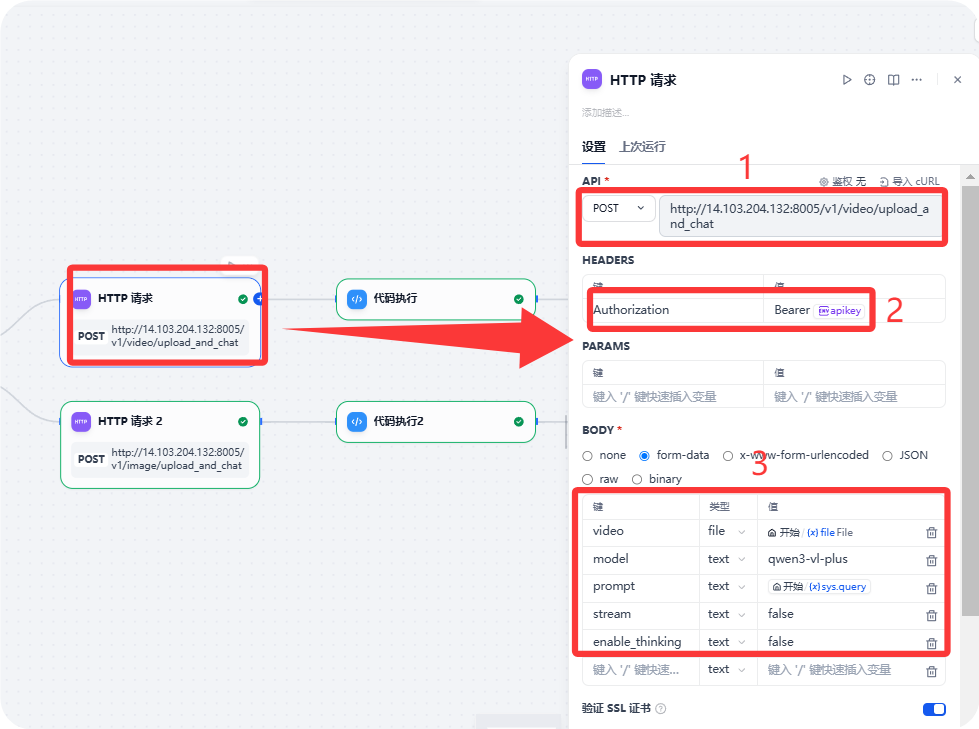Switch to the 上次运行 tab
The height and width of the screenshot is (729, 979).
point(642,147)
